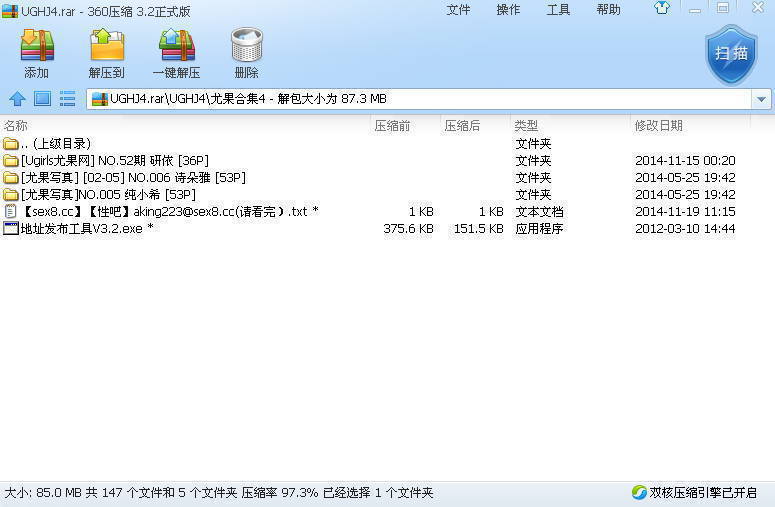Viewport: 775px width, 507px height.
Task: Click the dual-core engine status icon
Action: point(639,492)
